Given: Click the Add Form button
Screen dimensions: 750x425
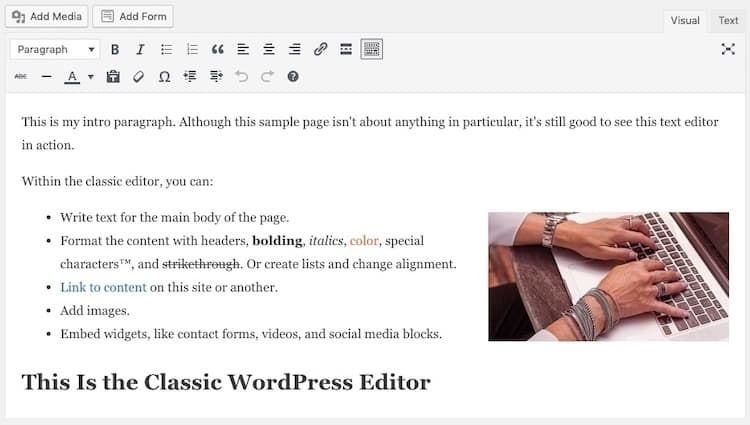Looking at the screenshot, I should tap(133, 16).
